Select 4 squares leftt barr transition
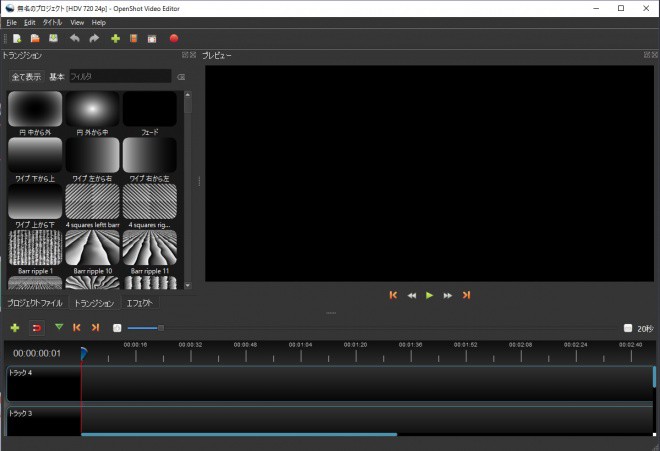 tap(92, 202)
